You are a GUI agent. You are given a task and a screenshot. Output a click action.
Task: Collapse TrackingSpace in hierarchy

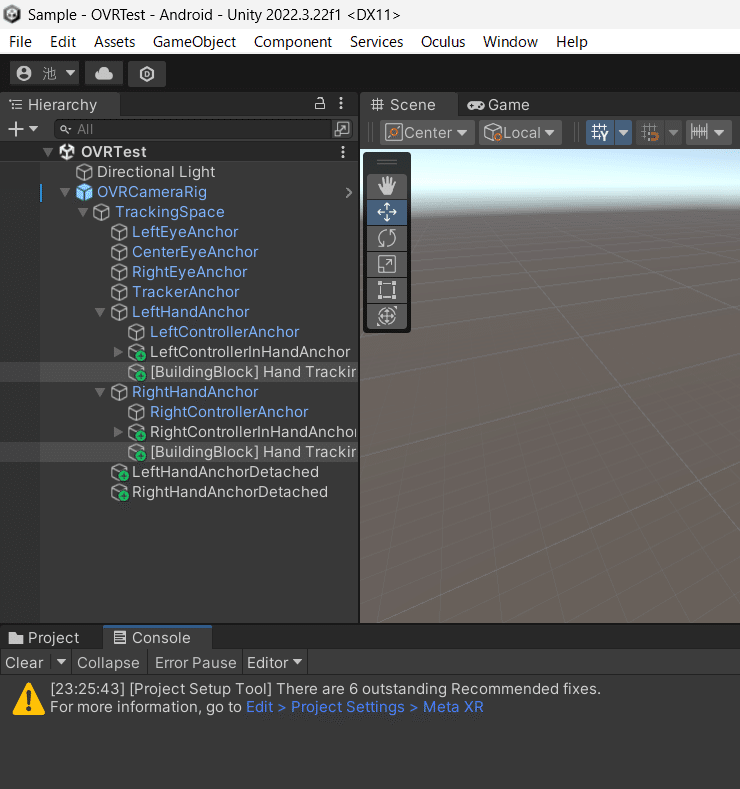point(83,212)
